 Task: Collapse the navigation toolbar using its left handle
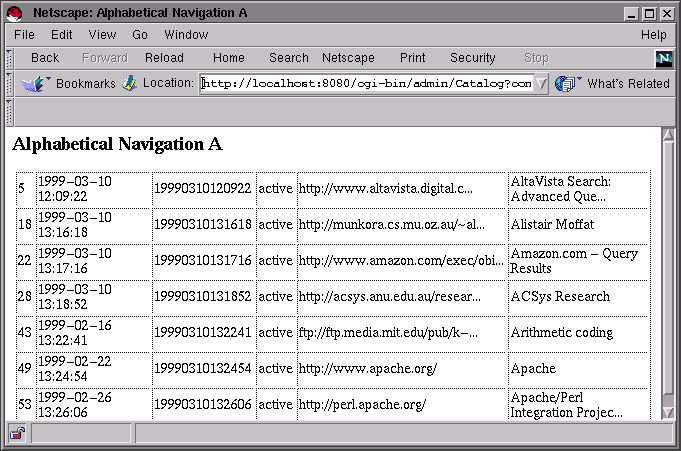[9, 58]
